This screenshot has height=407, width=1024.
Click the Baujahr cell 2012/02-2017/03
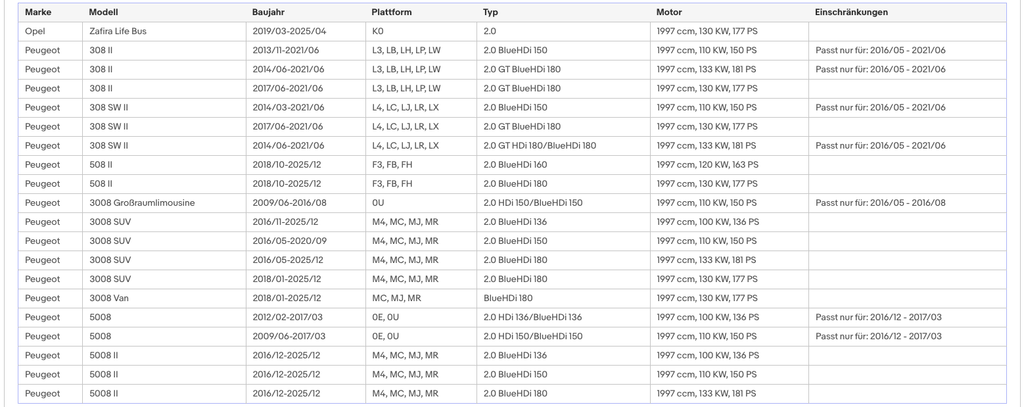(x=306, y=317)
